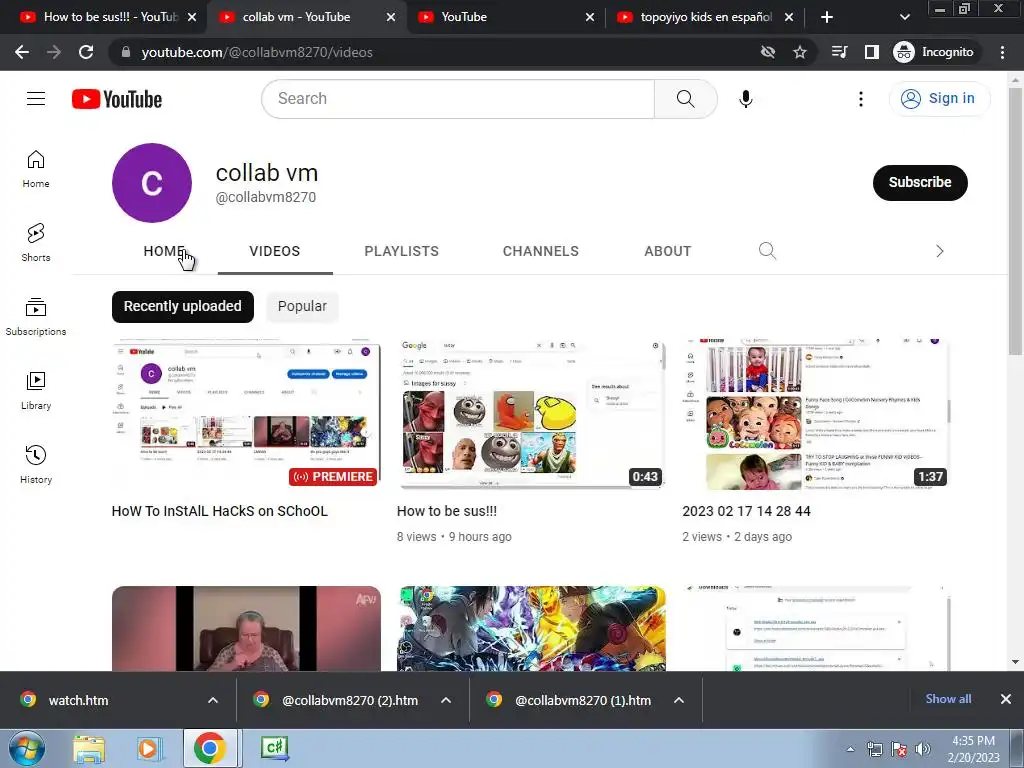Open video title '2023 02 17 14 28 44'

coord(746,511)
